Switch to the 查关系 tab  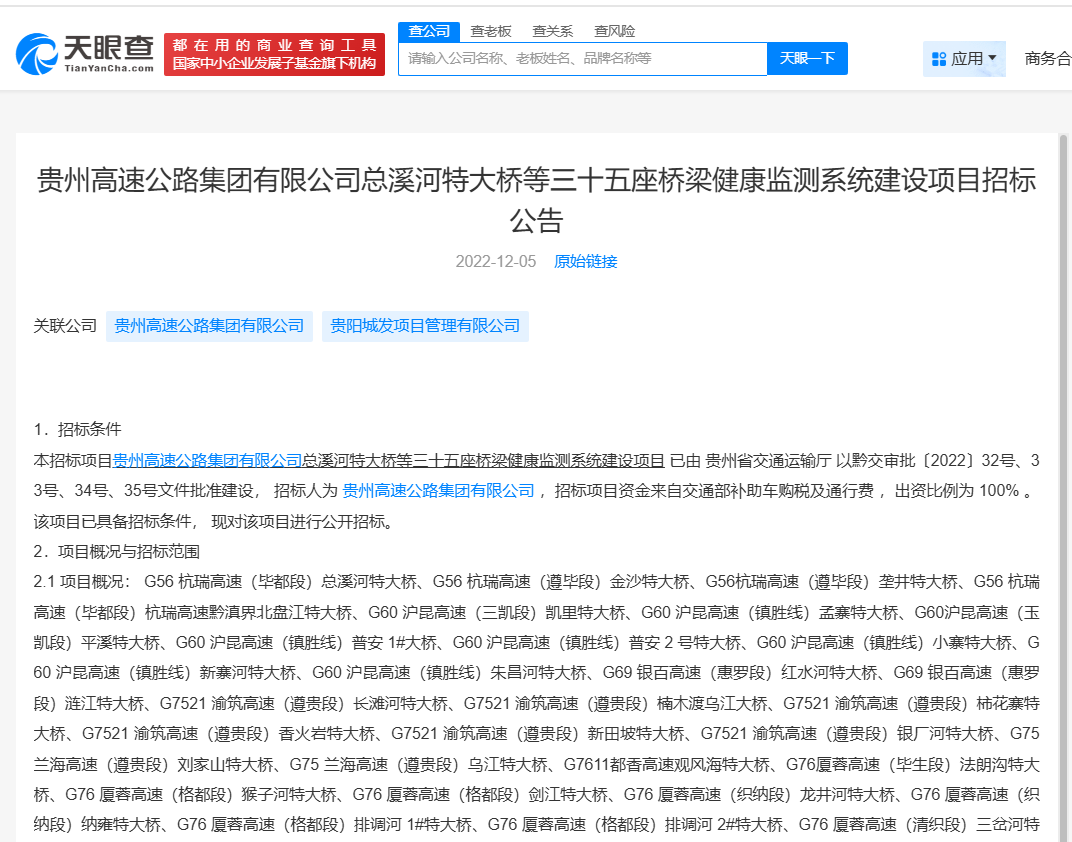tap(552, 31)
